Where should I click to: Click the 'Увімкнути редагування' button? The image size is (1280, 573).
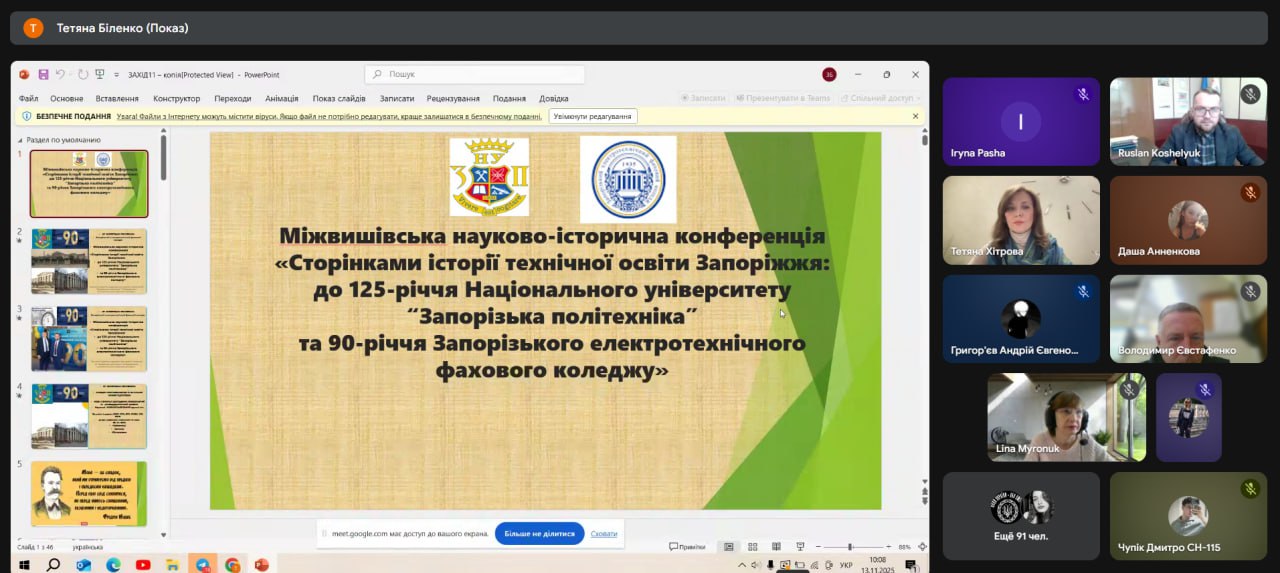point(592,116)
